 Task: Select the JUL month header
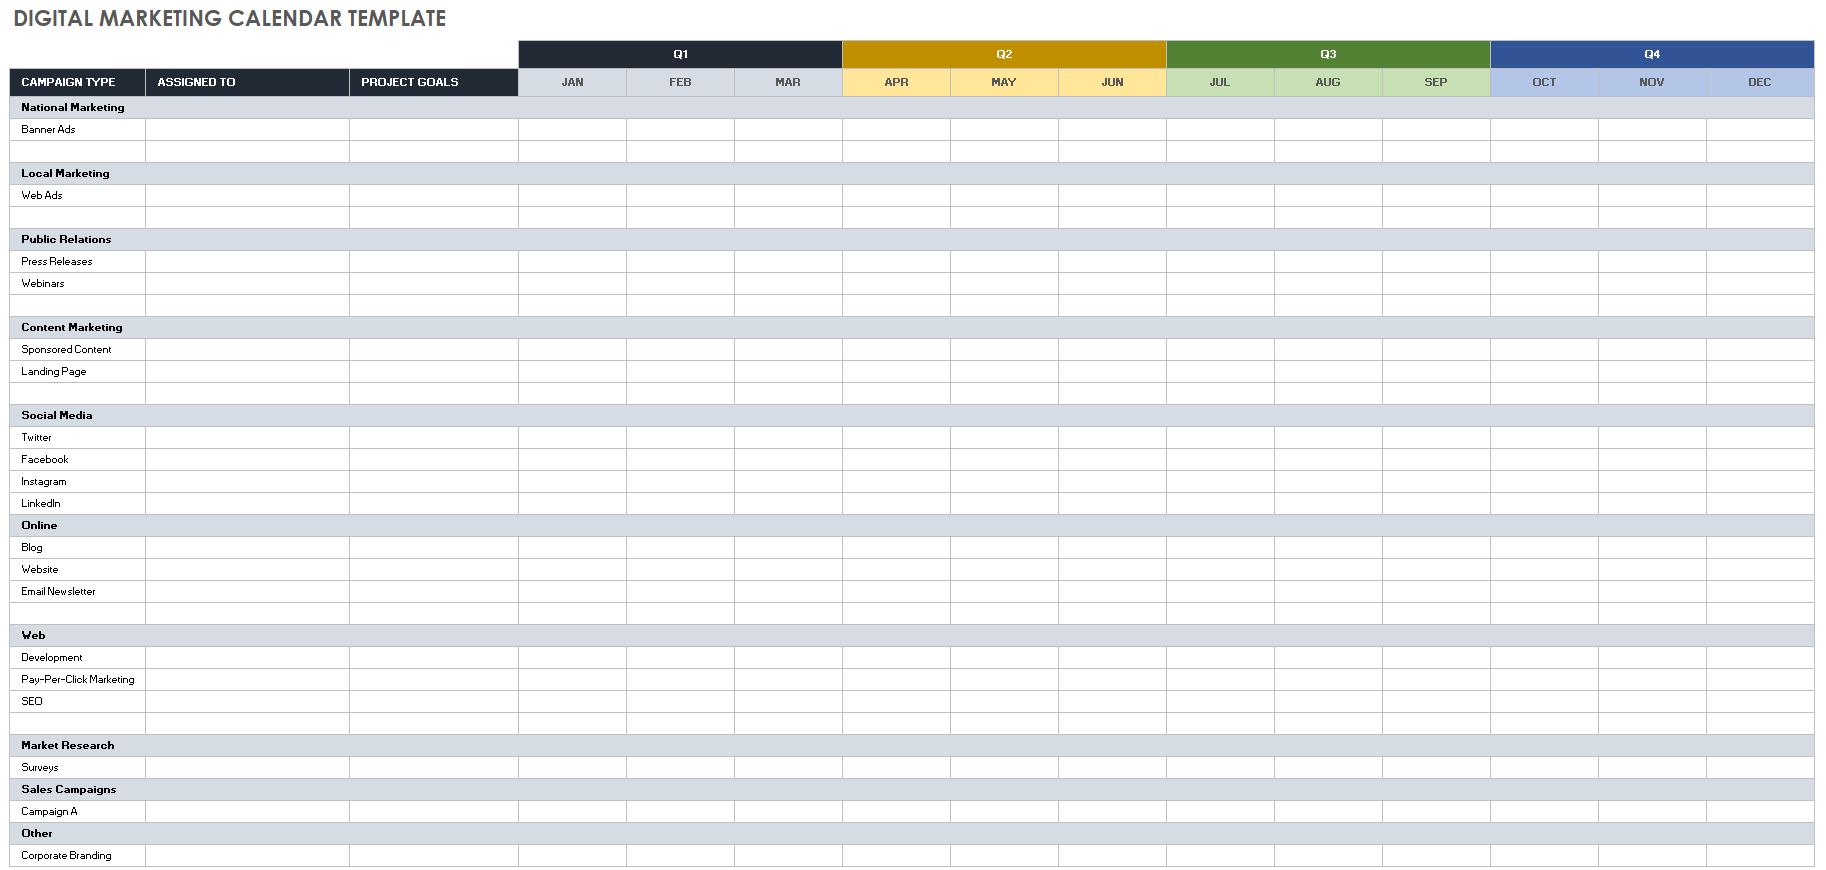[x=1220, y=82]
